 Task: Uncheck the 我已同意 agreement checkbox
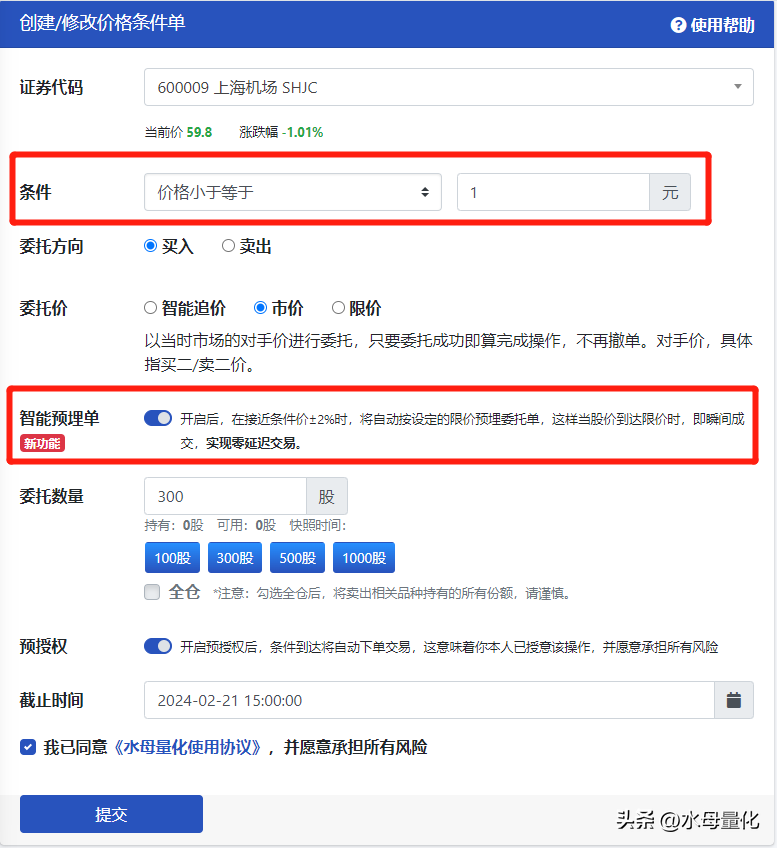pos(28,747)
